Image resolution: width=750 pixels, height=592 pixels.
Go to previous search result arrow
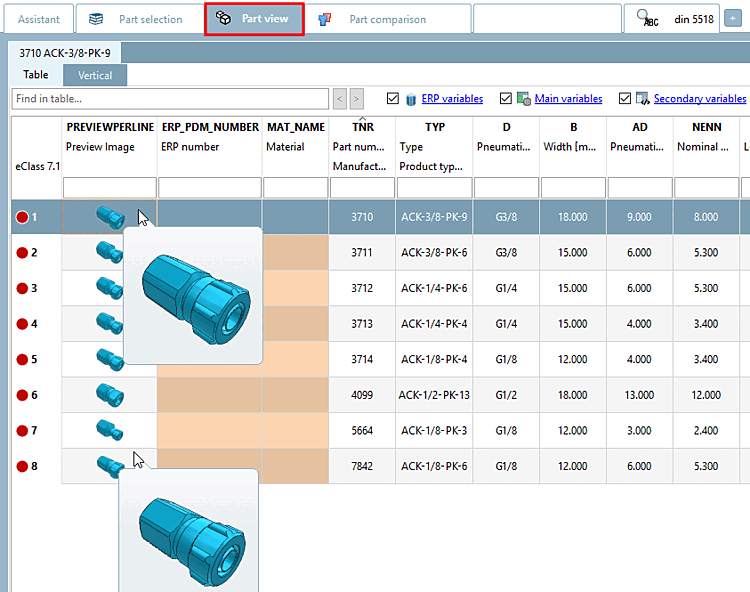tap(340, 99)
